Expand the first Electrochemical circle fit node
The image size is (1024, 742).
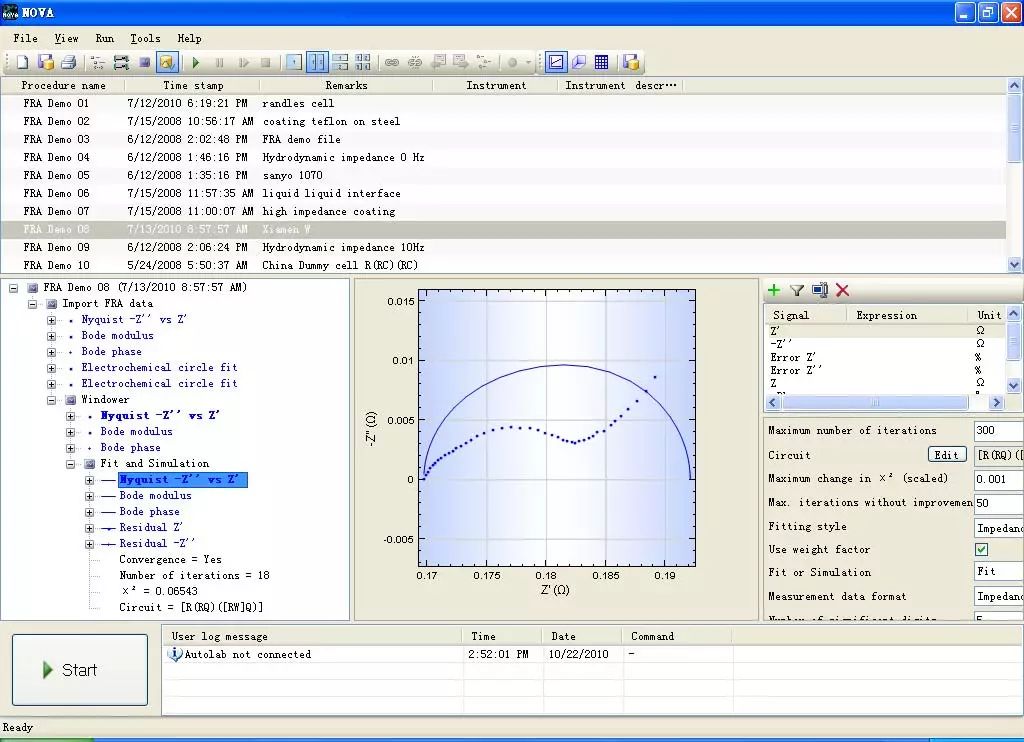(x=51, y=368)
